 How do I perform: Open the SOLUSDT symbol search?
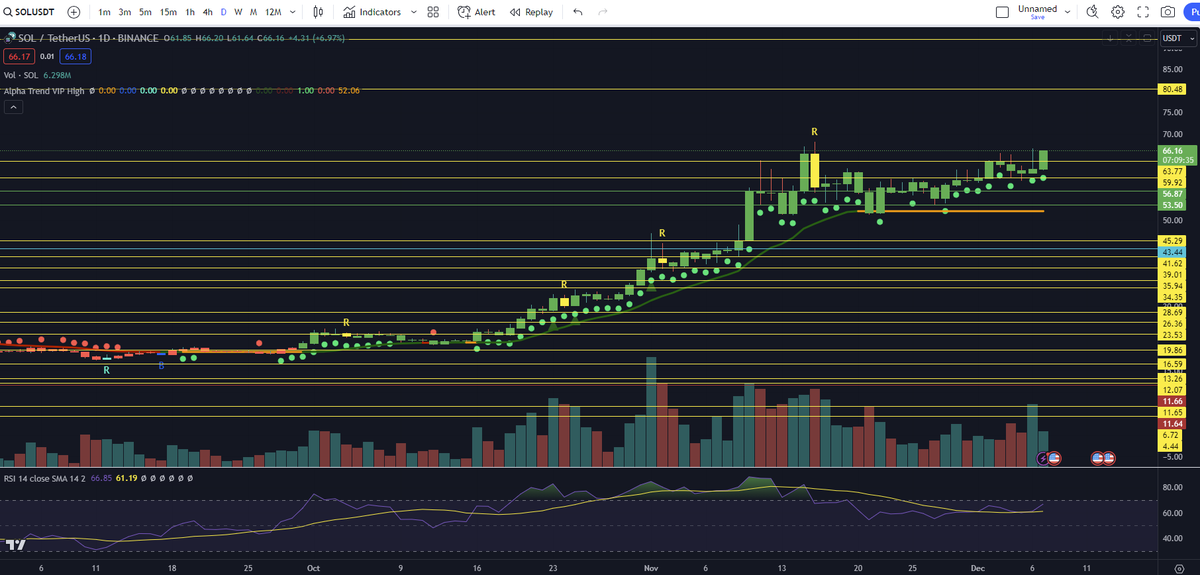(x=31, y=12)
